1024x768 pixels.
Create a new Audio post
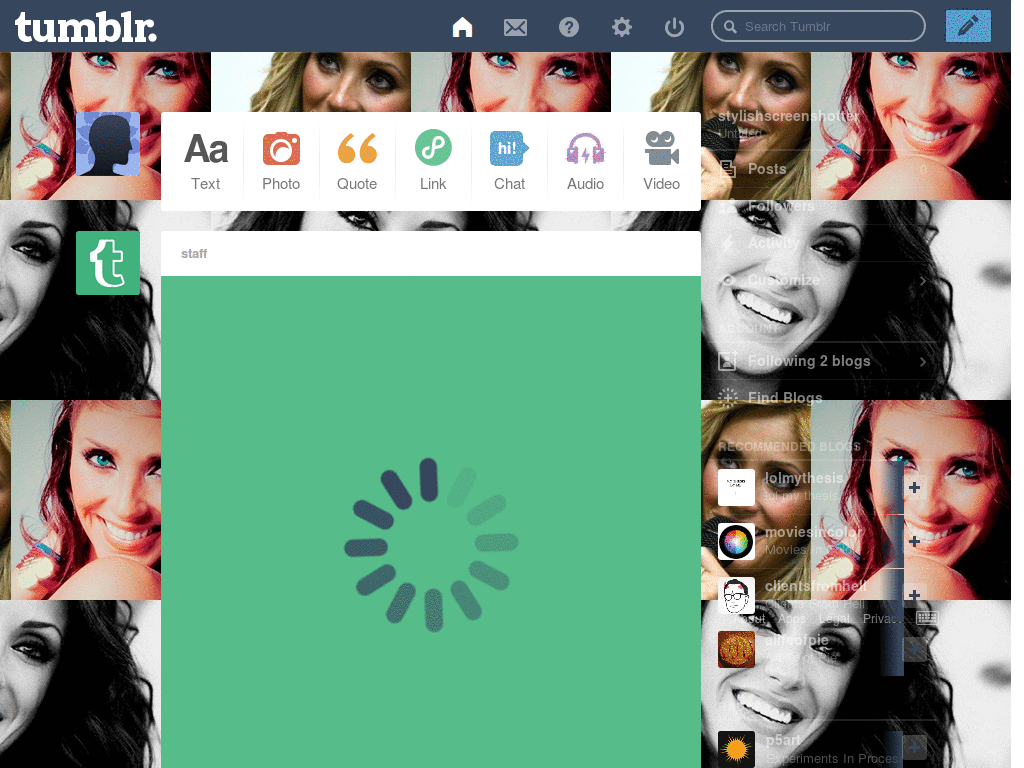585,161
